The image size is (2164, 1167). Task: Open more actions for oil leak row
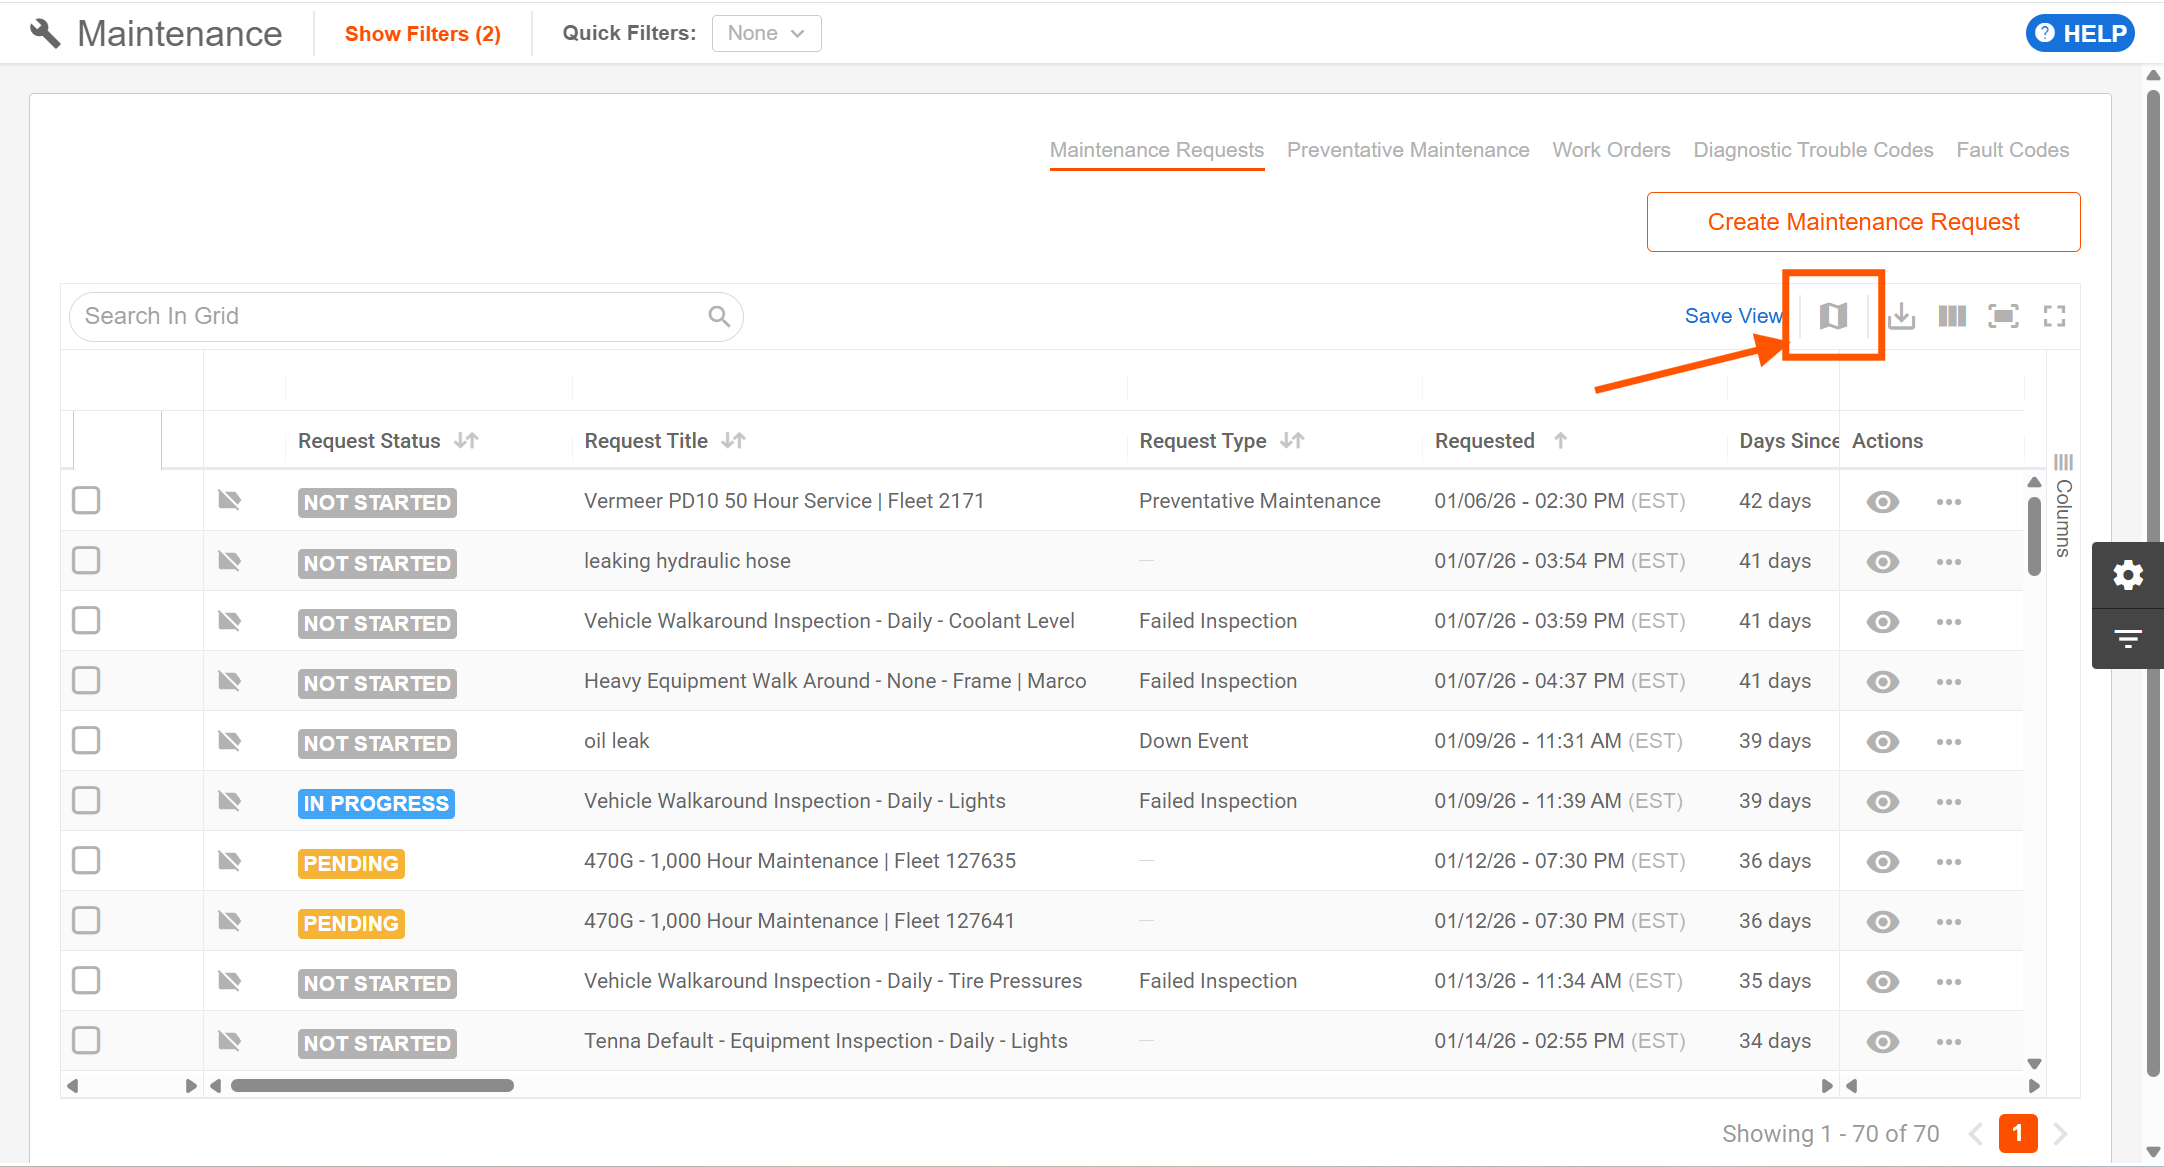point(1948,742)
